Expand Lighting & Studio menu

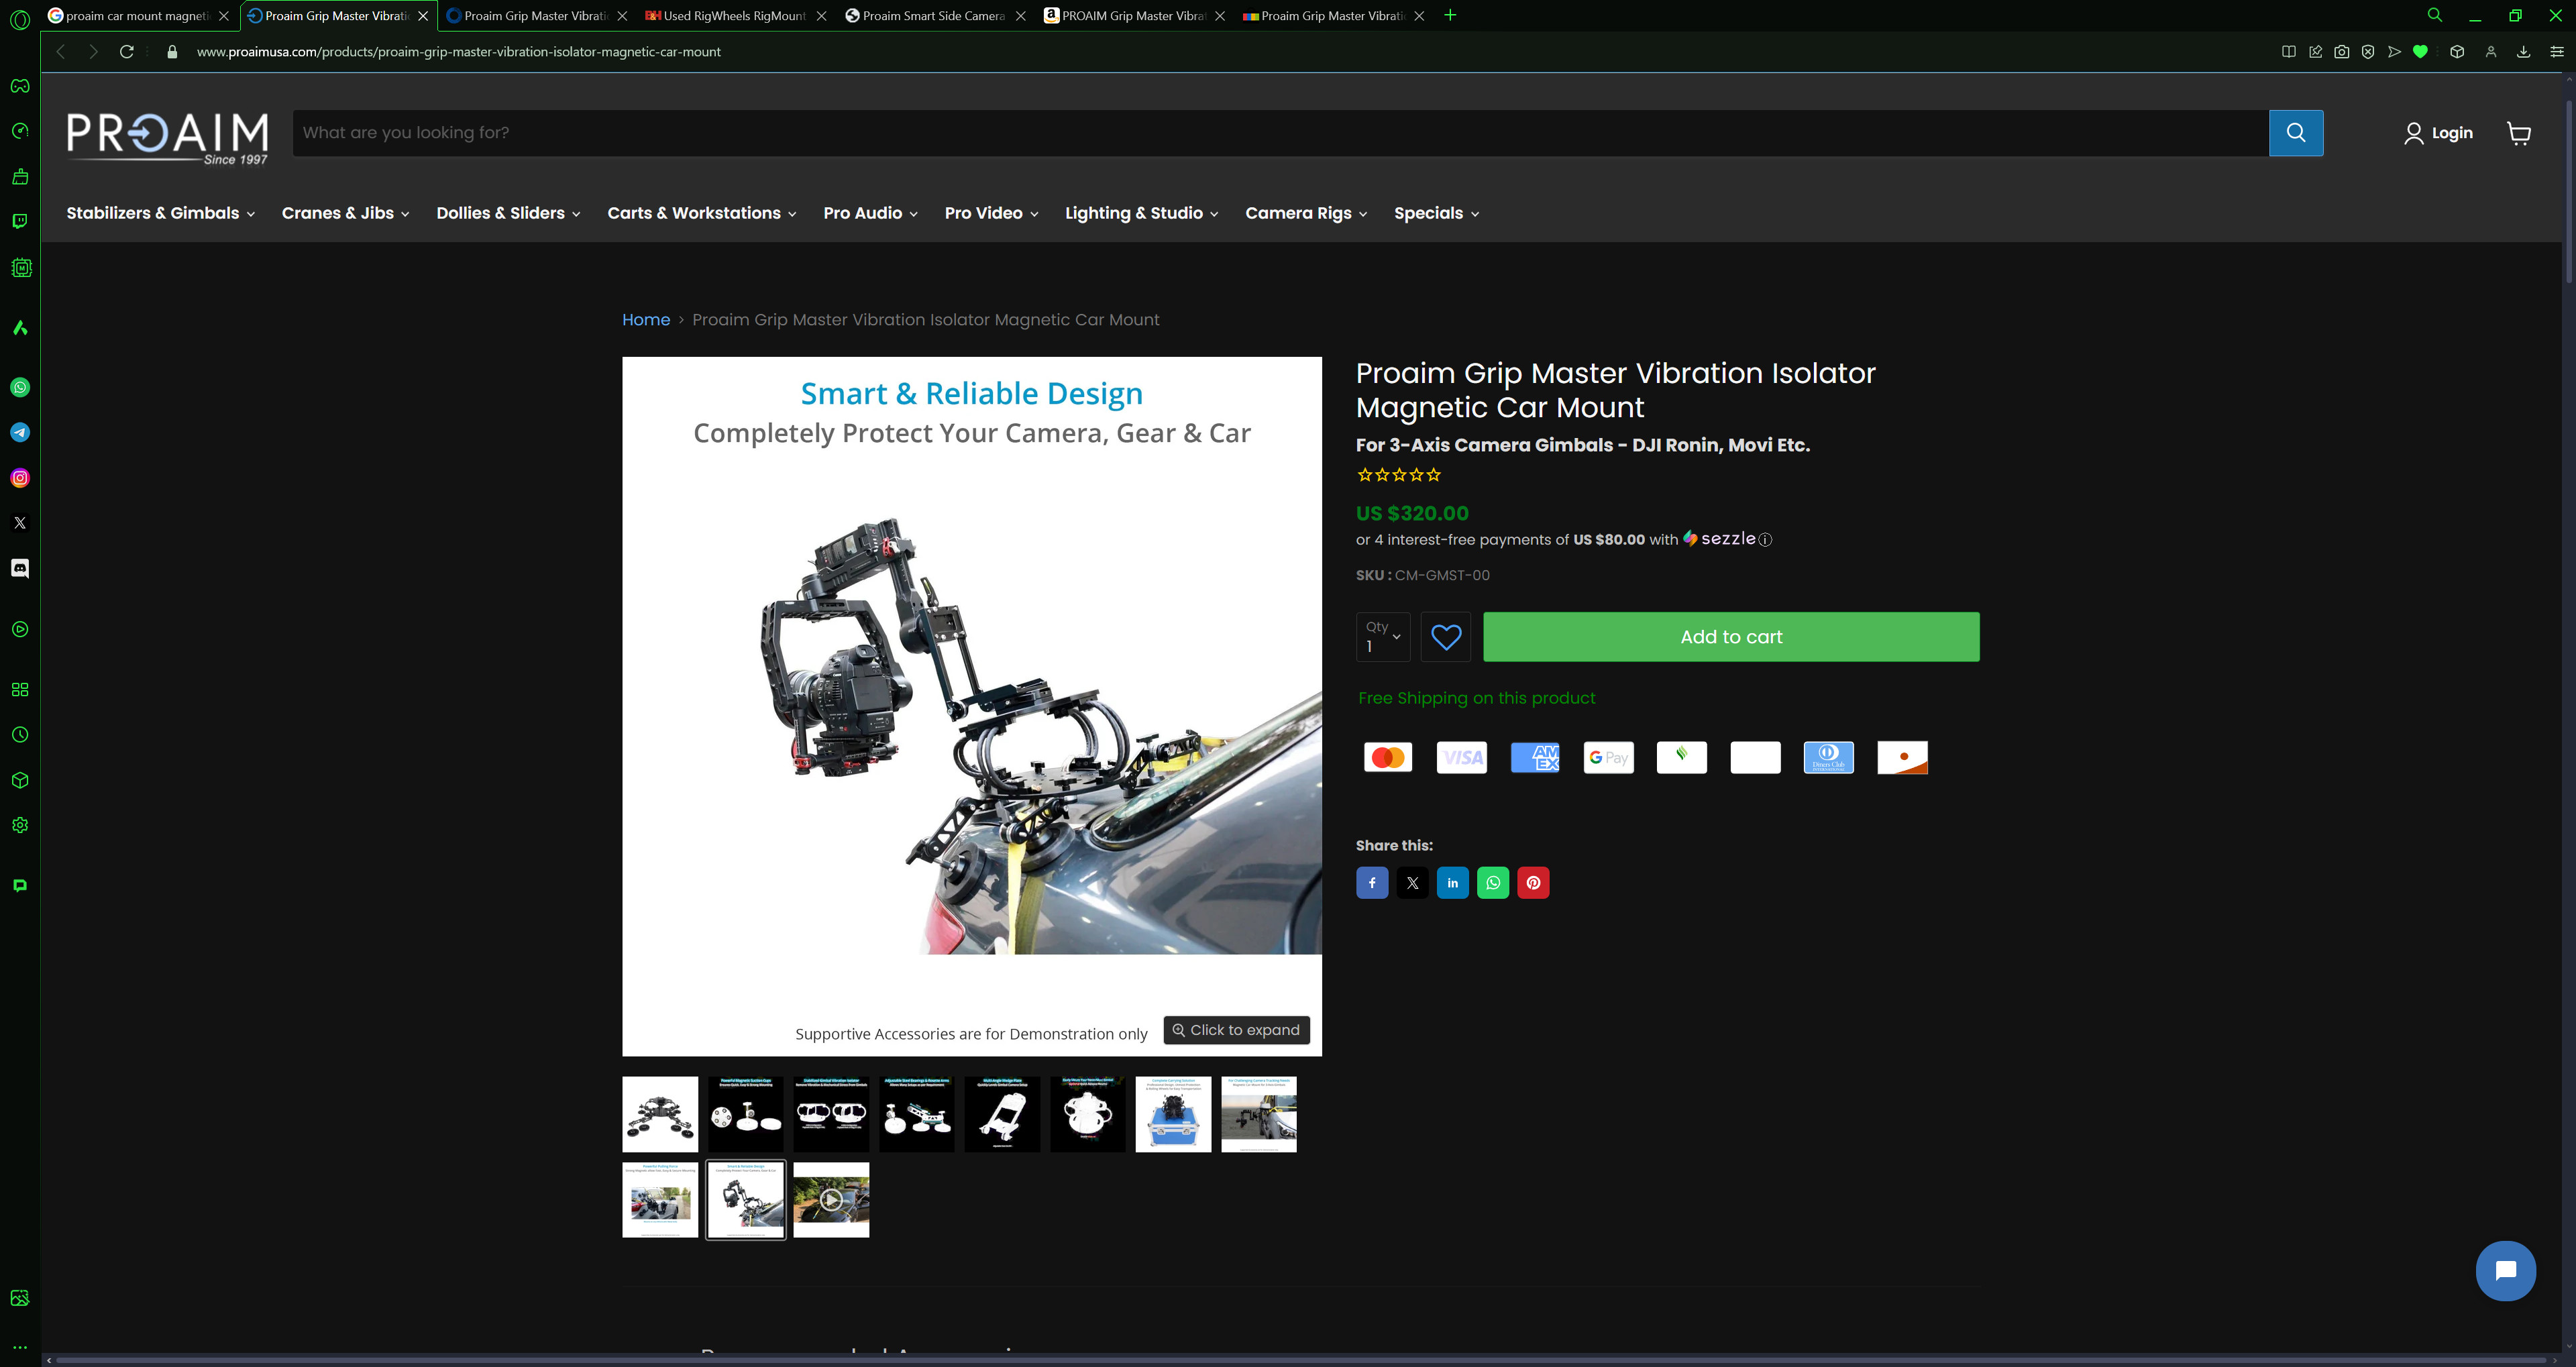coord(1141,213)
